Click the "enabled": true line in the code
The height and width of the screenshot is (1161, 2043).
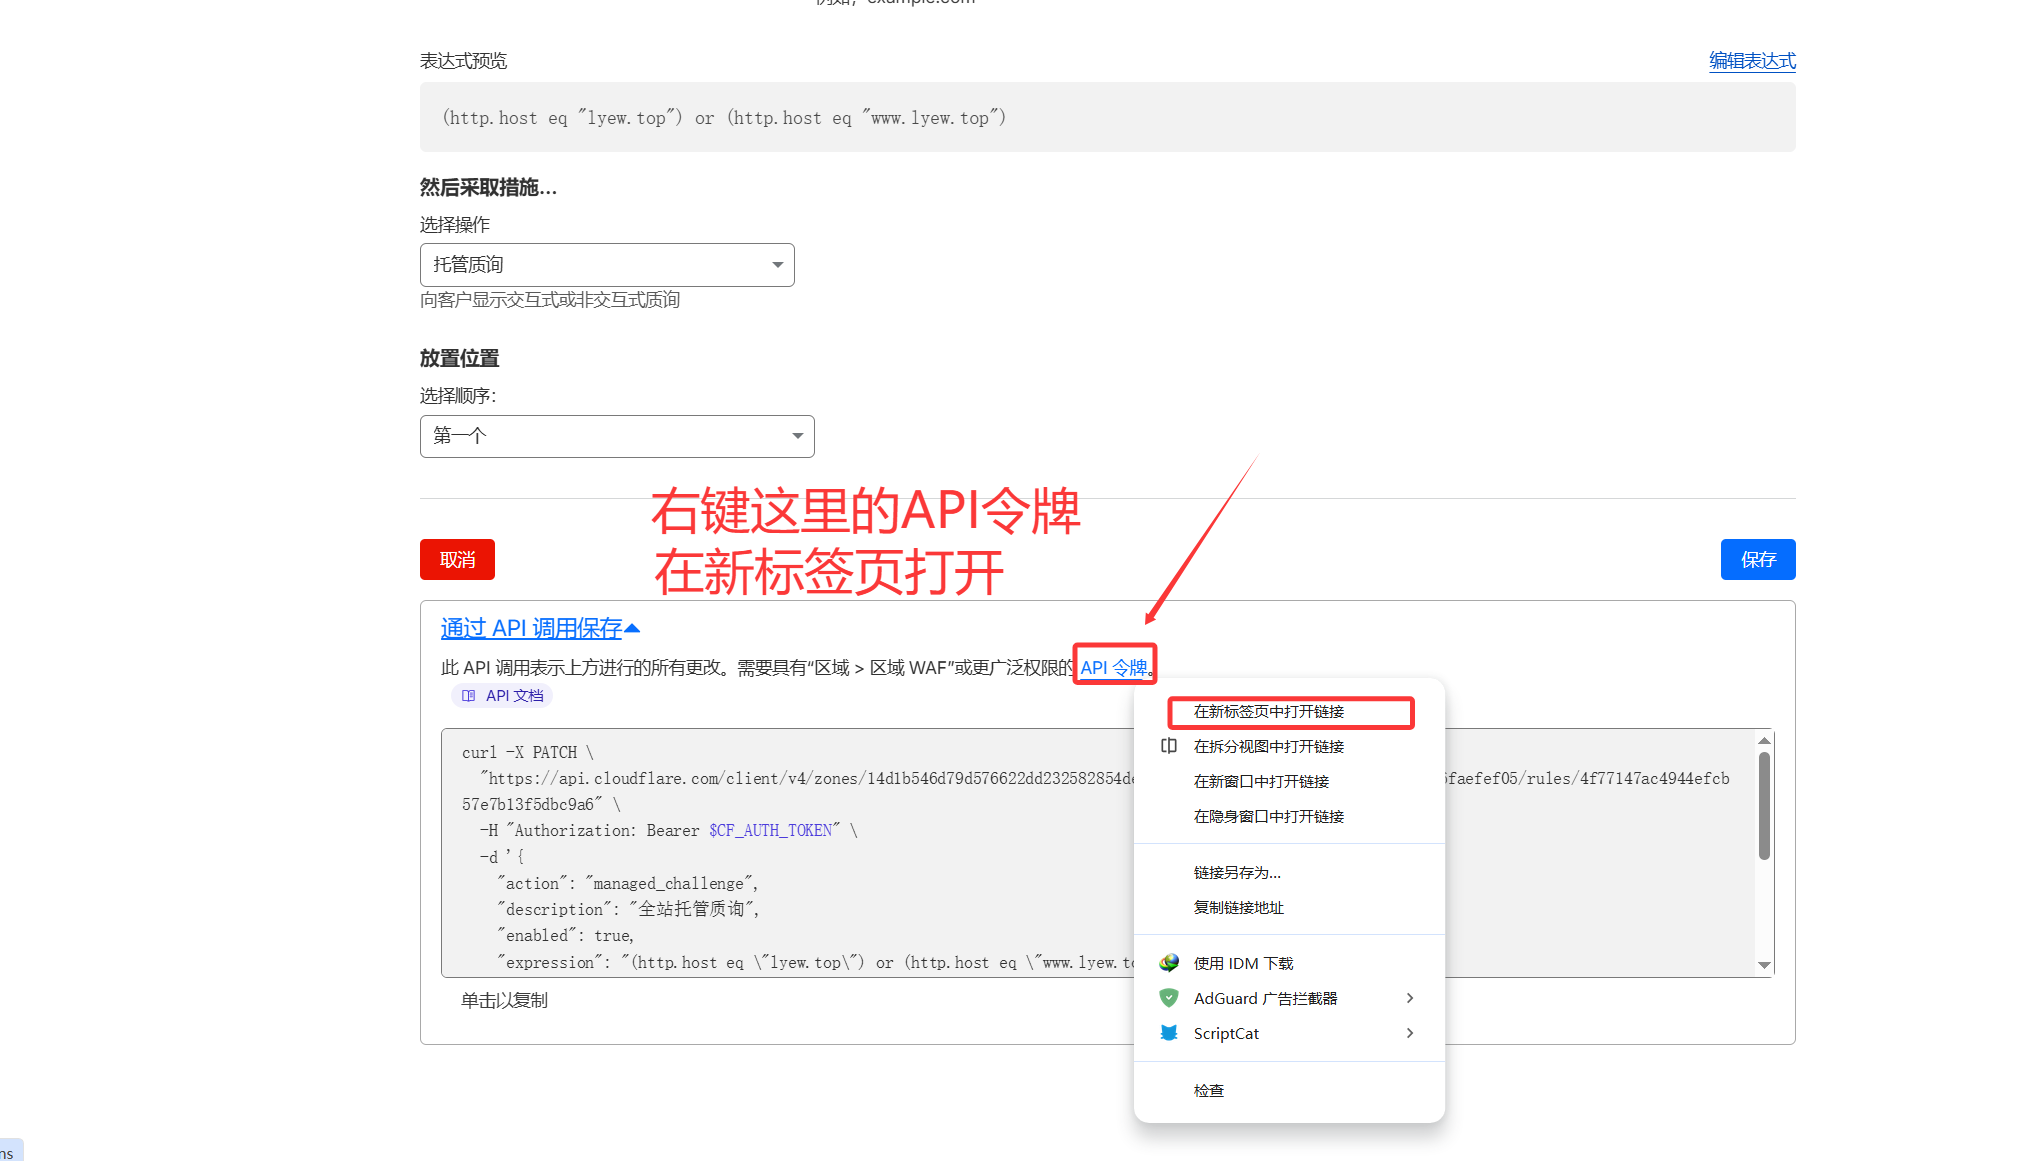click(x=566, y=936)
